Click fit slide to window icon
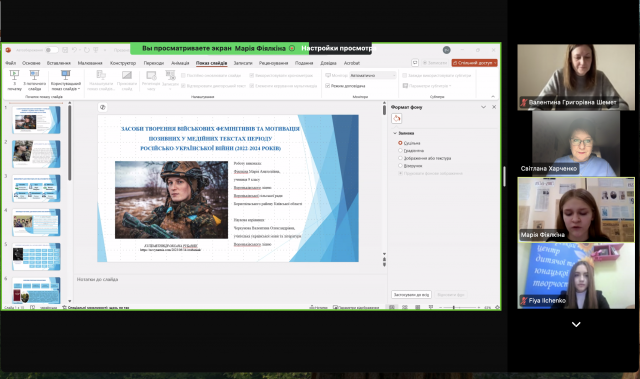This screenshot has height=379, width=640. point(497,307)
